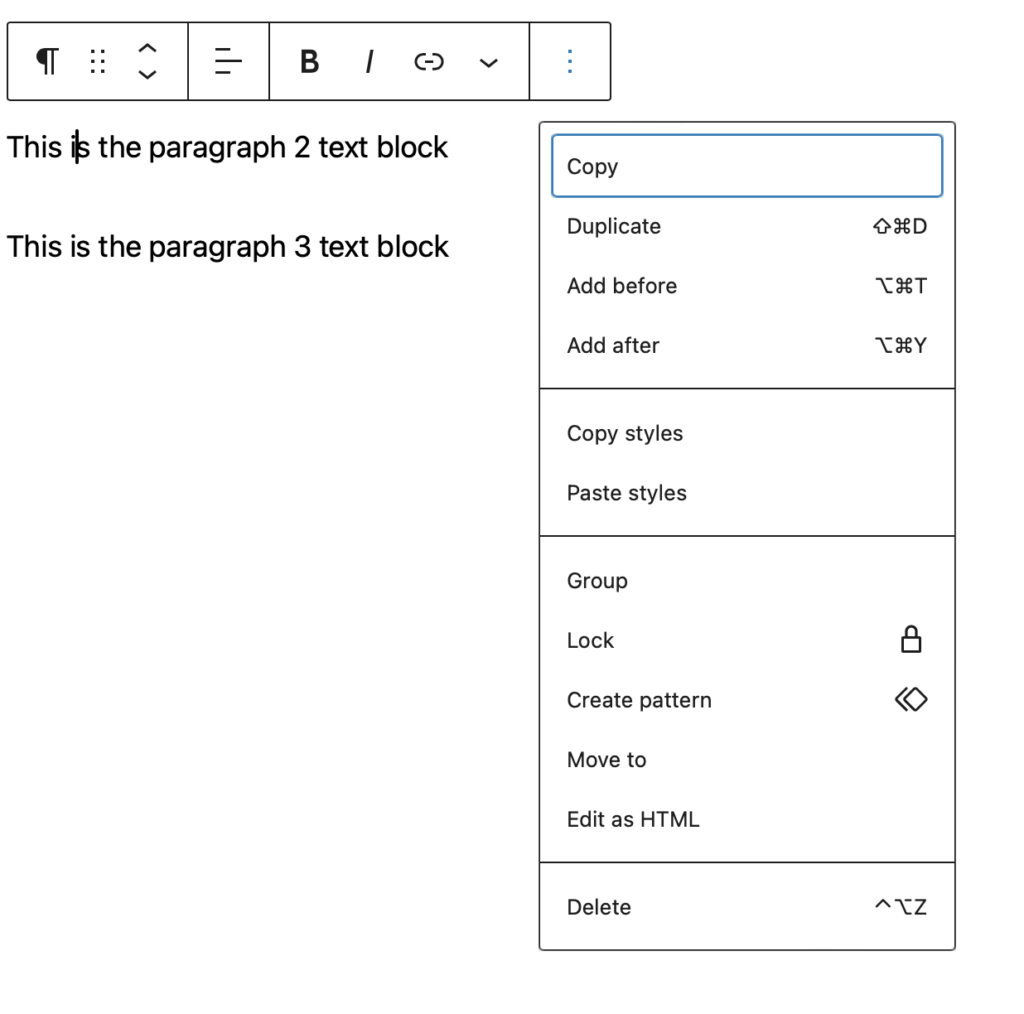The height and width of the screenshot is (1014, 1024).
Task: Open the text alignment control
Action: [228, 62]
